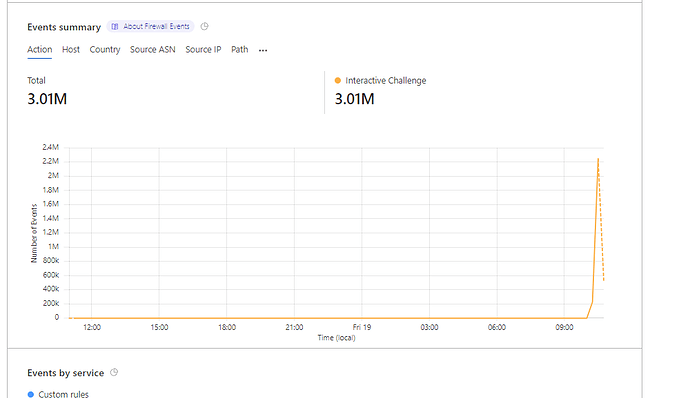Click the Total 3.01M value
Screen dimensions: 690x398
click(47, 99)
